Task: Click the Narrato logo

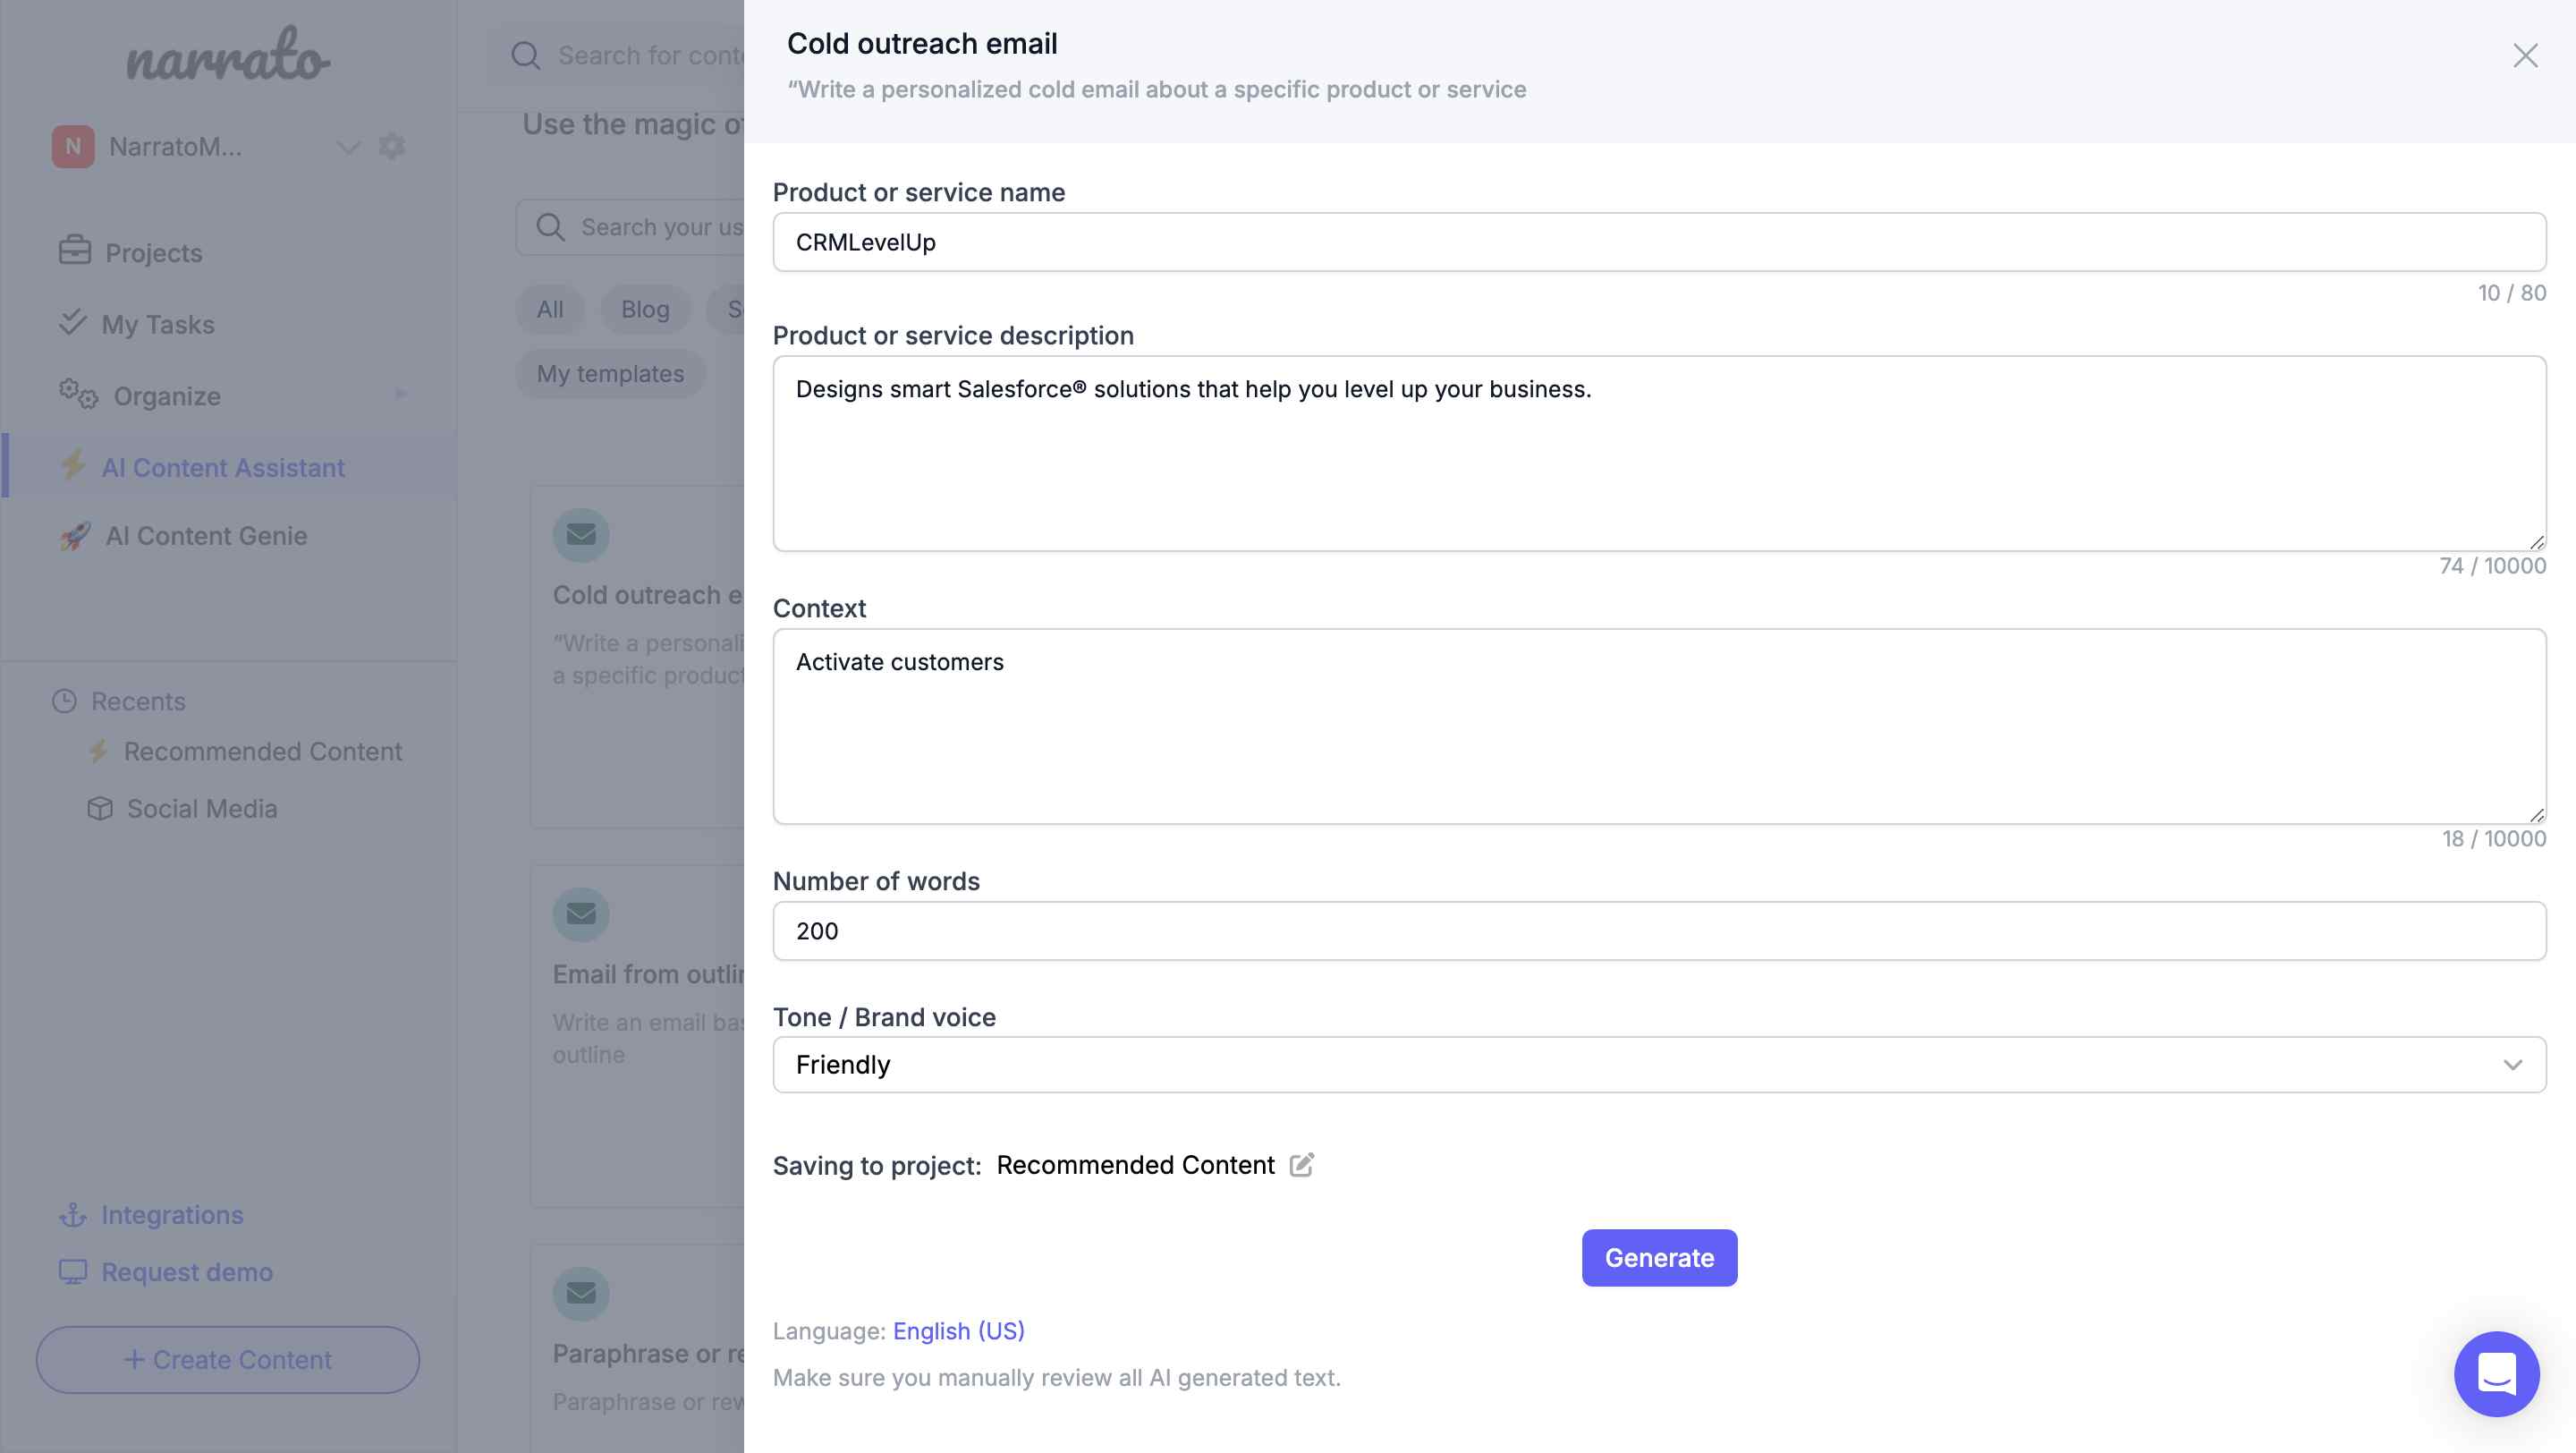Action: click(228, 55)
